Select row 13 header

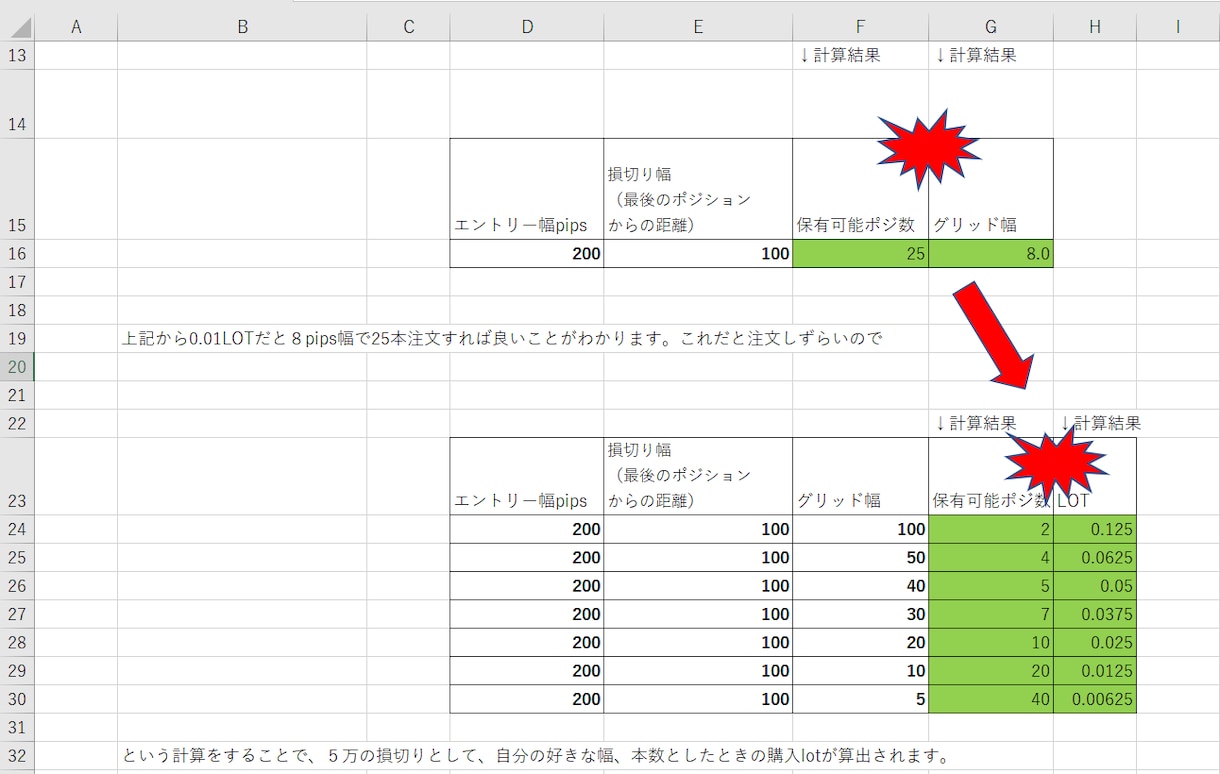pyautogui.click(x=17, y=55)
